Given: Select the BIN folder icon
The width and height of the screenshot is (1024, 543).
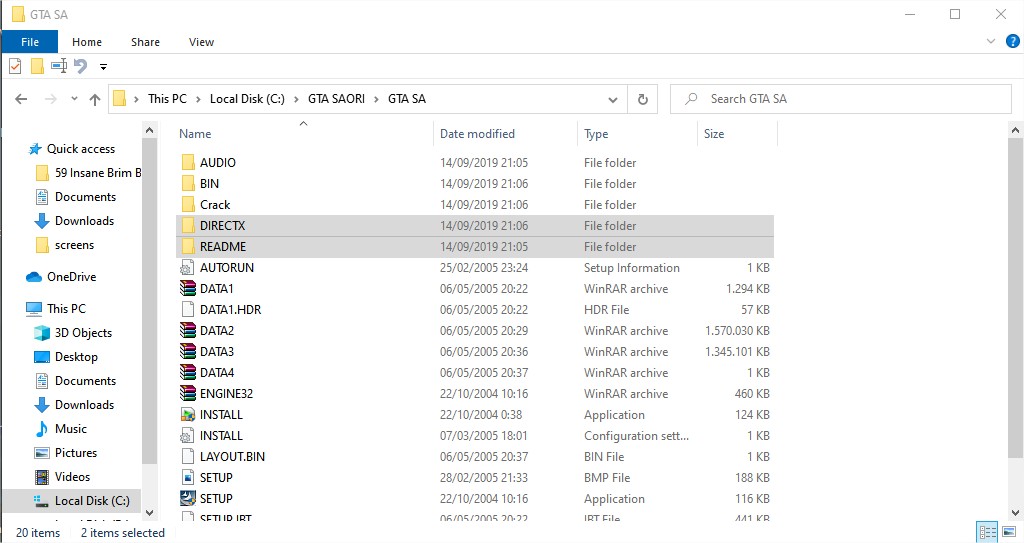Looking at the screenshot, I should pyautogui.click(x=188, y=184).
